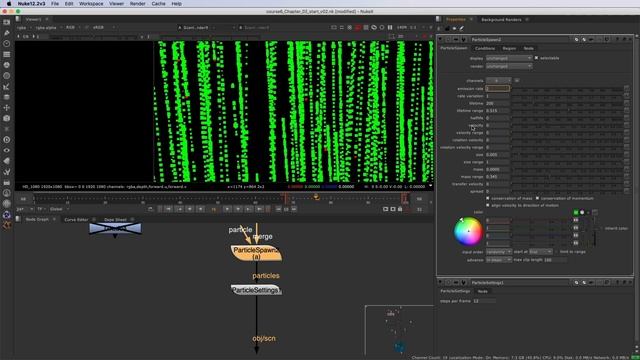Select the disabled crossed-out node
640x360 pixels.
pos(116,229)
